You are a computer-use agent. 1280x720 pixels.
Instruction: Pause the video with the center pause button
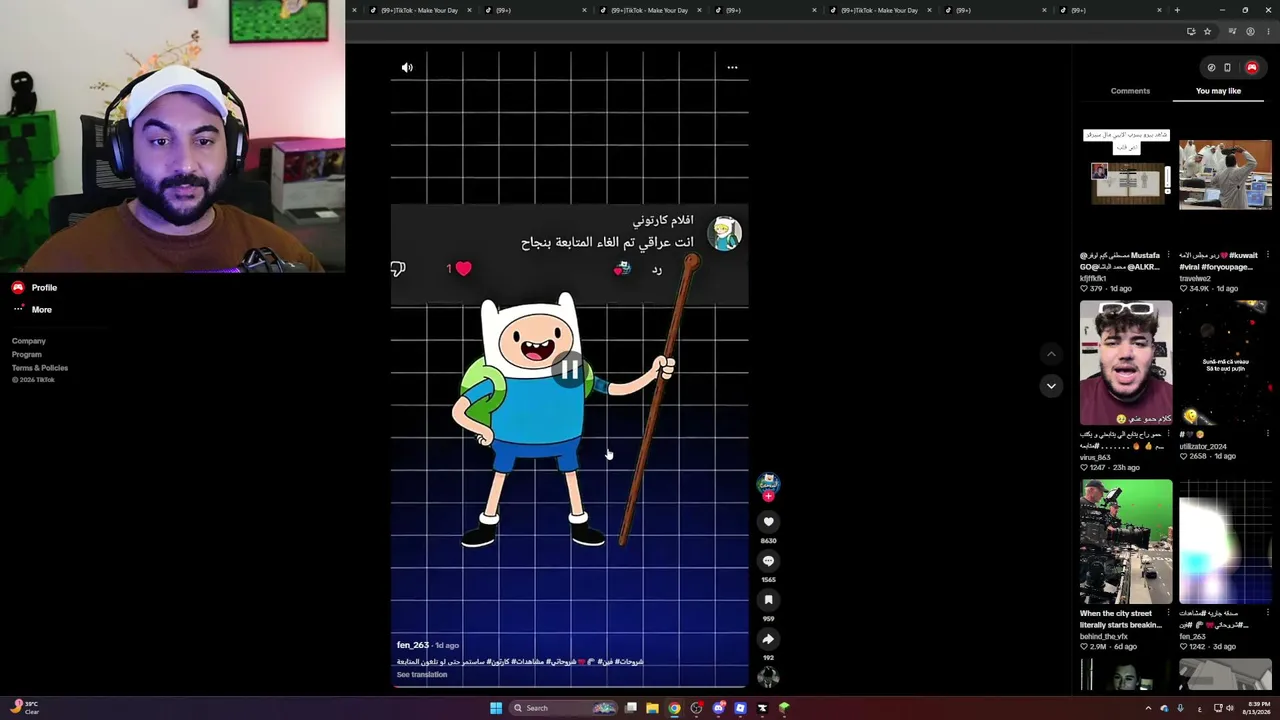tap(569, 369)
